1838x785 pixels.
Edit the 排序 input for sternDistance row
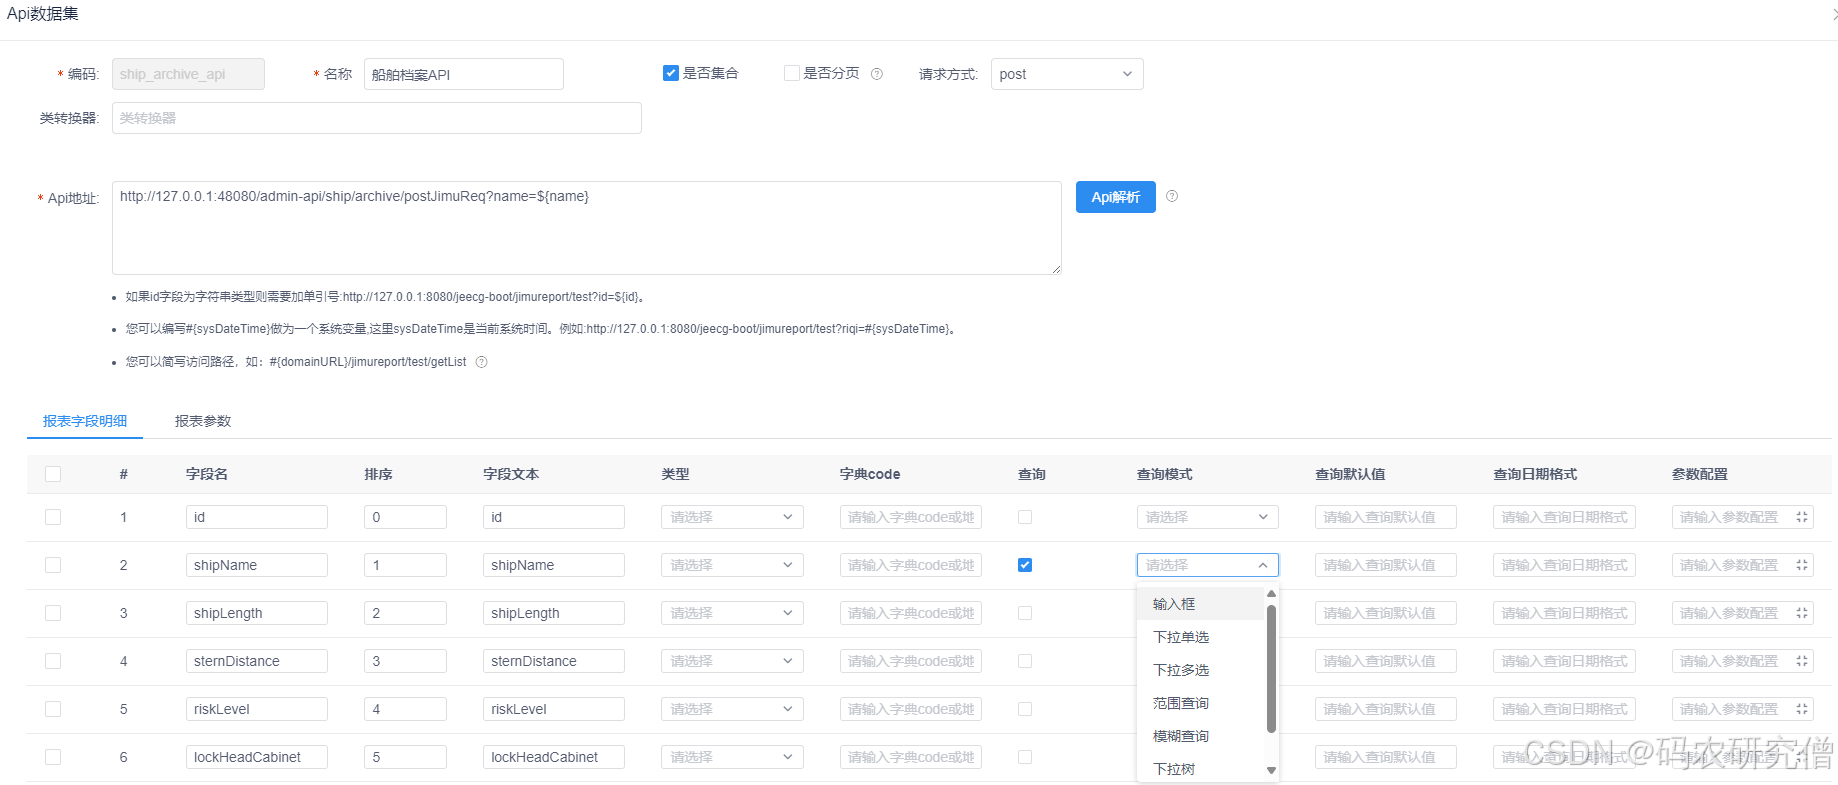(x=405, y=661)
